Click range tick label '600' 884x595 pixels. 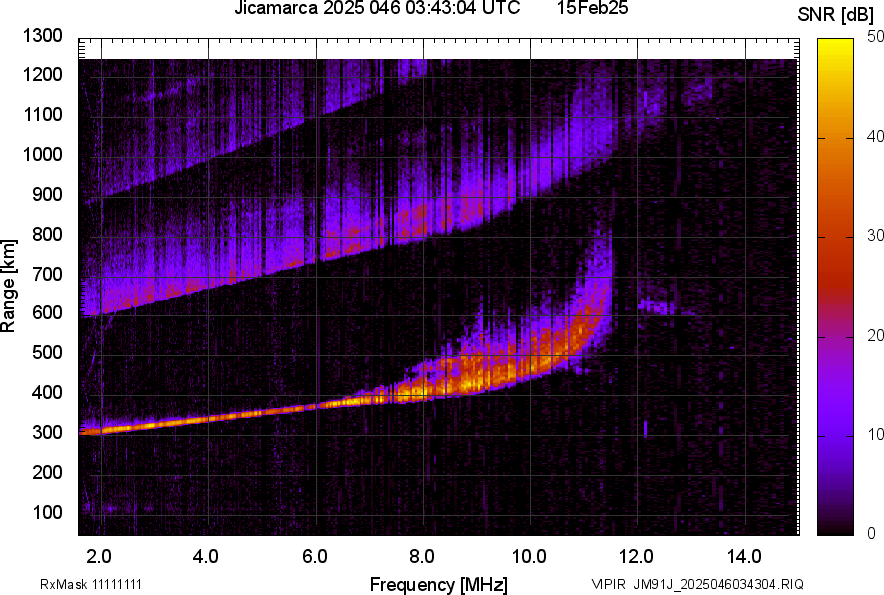(x=47, y=312)
